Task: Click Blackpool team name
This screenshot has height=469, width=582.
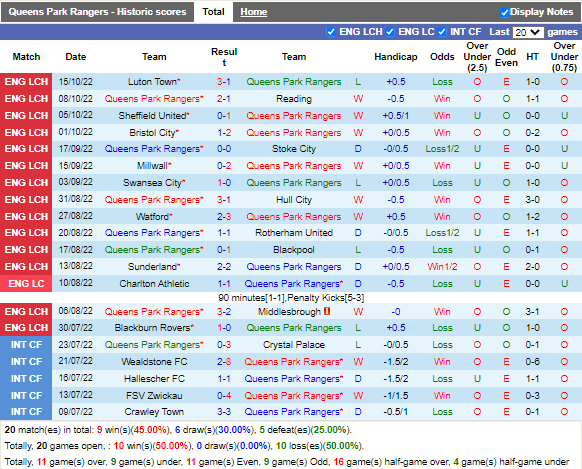Action: click(x=294, y=250)
